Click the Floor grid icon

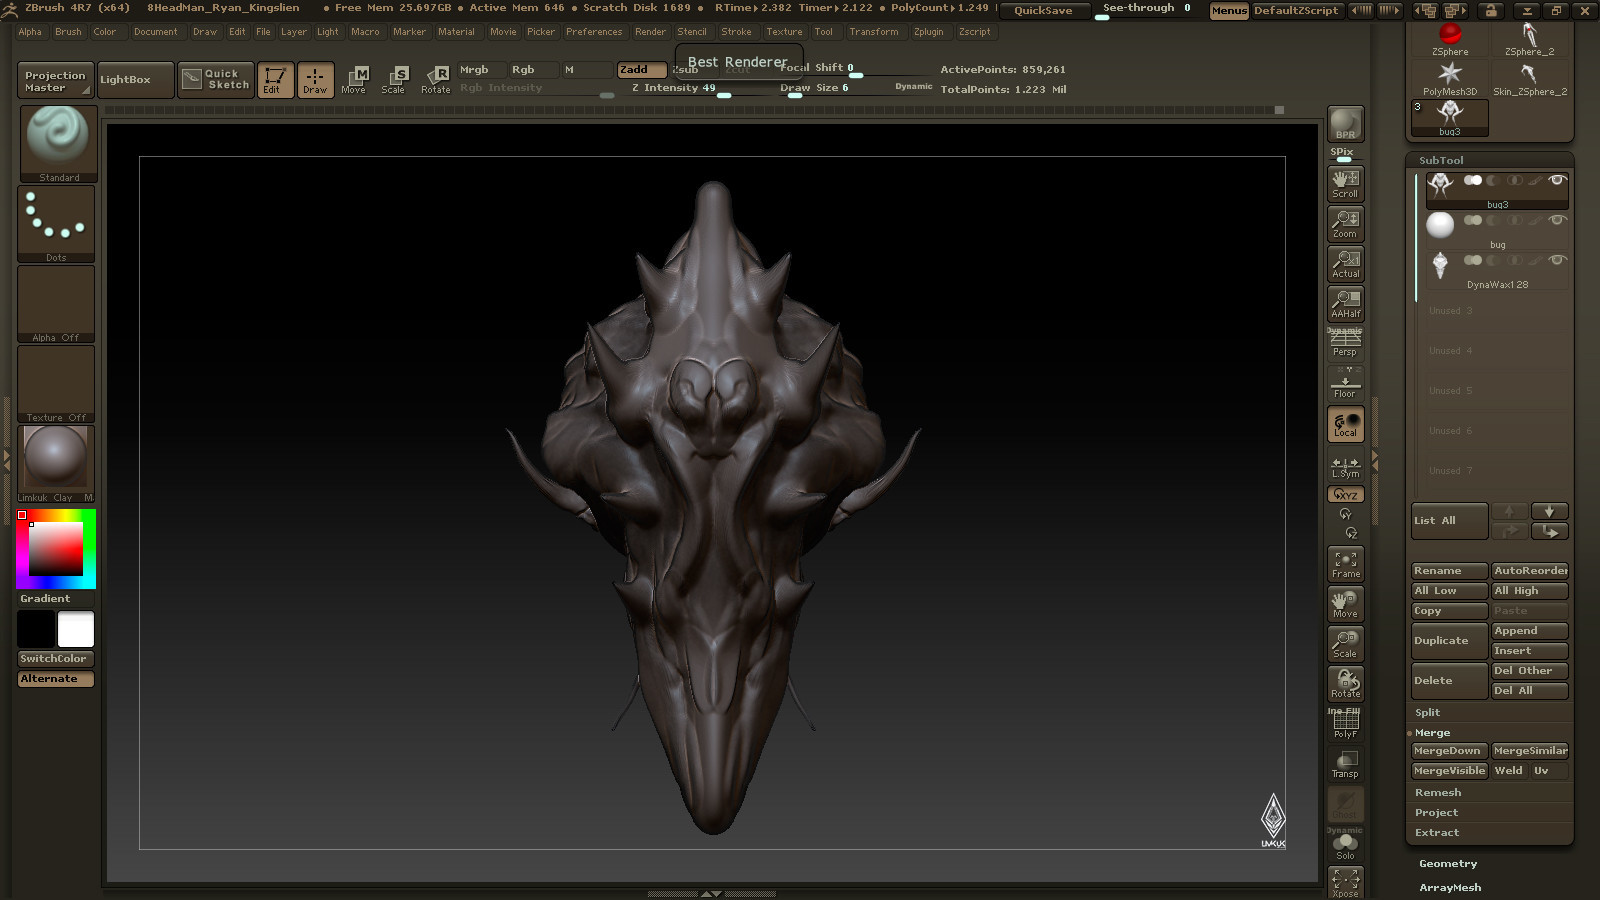pyautogui.click(x=1345, y=383)
